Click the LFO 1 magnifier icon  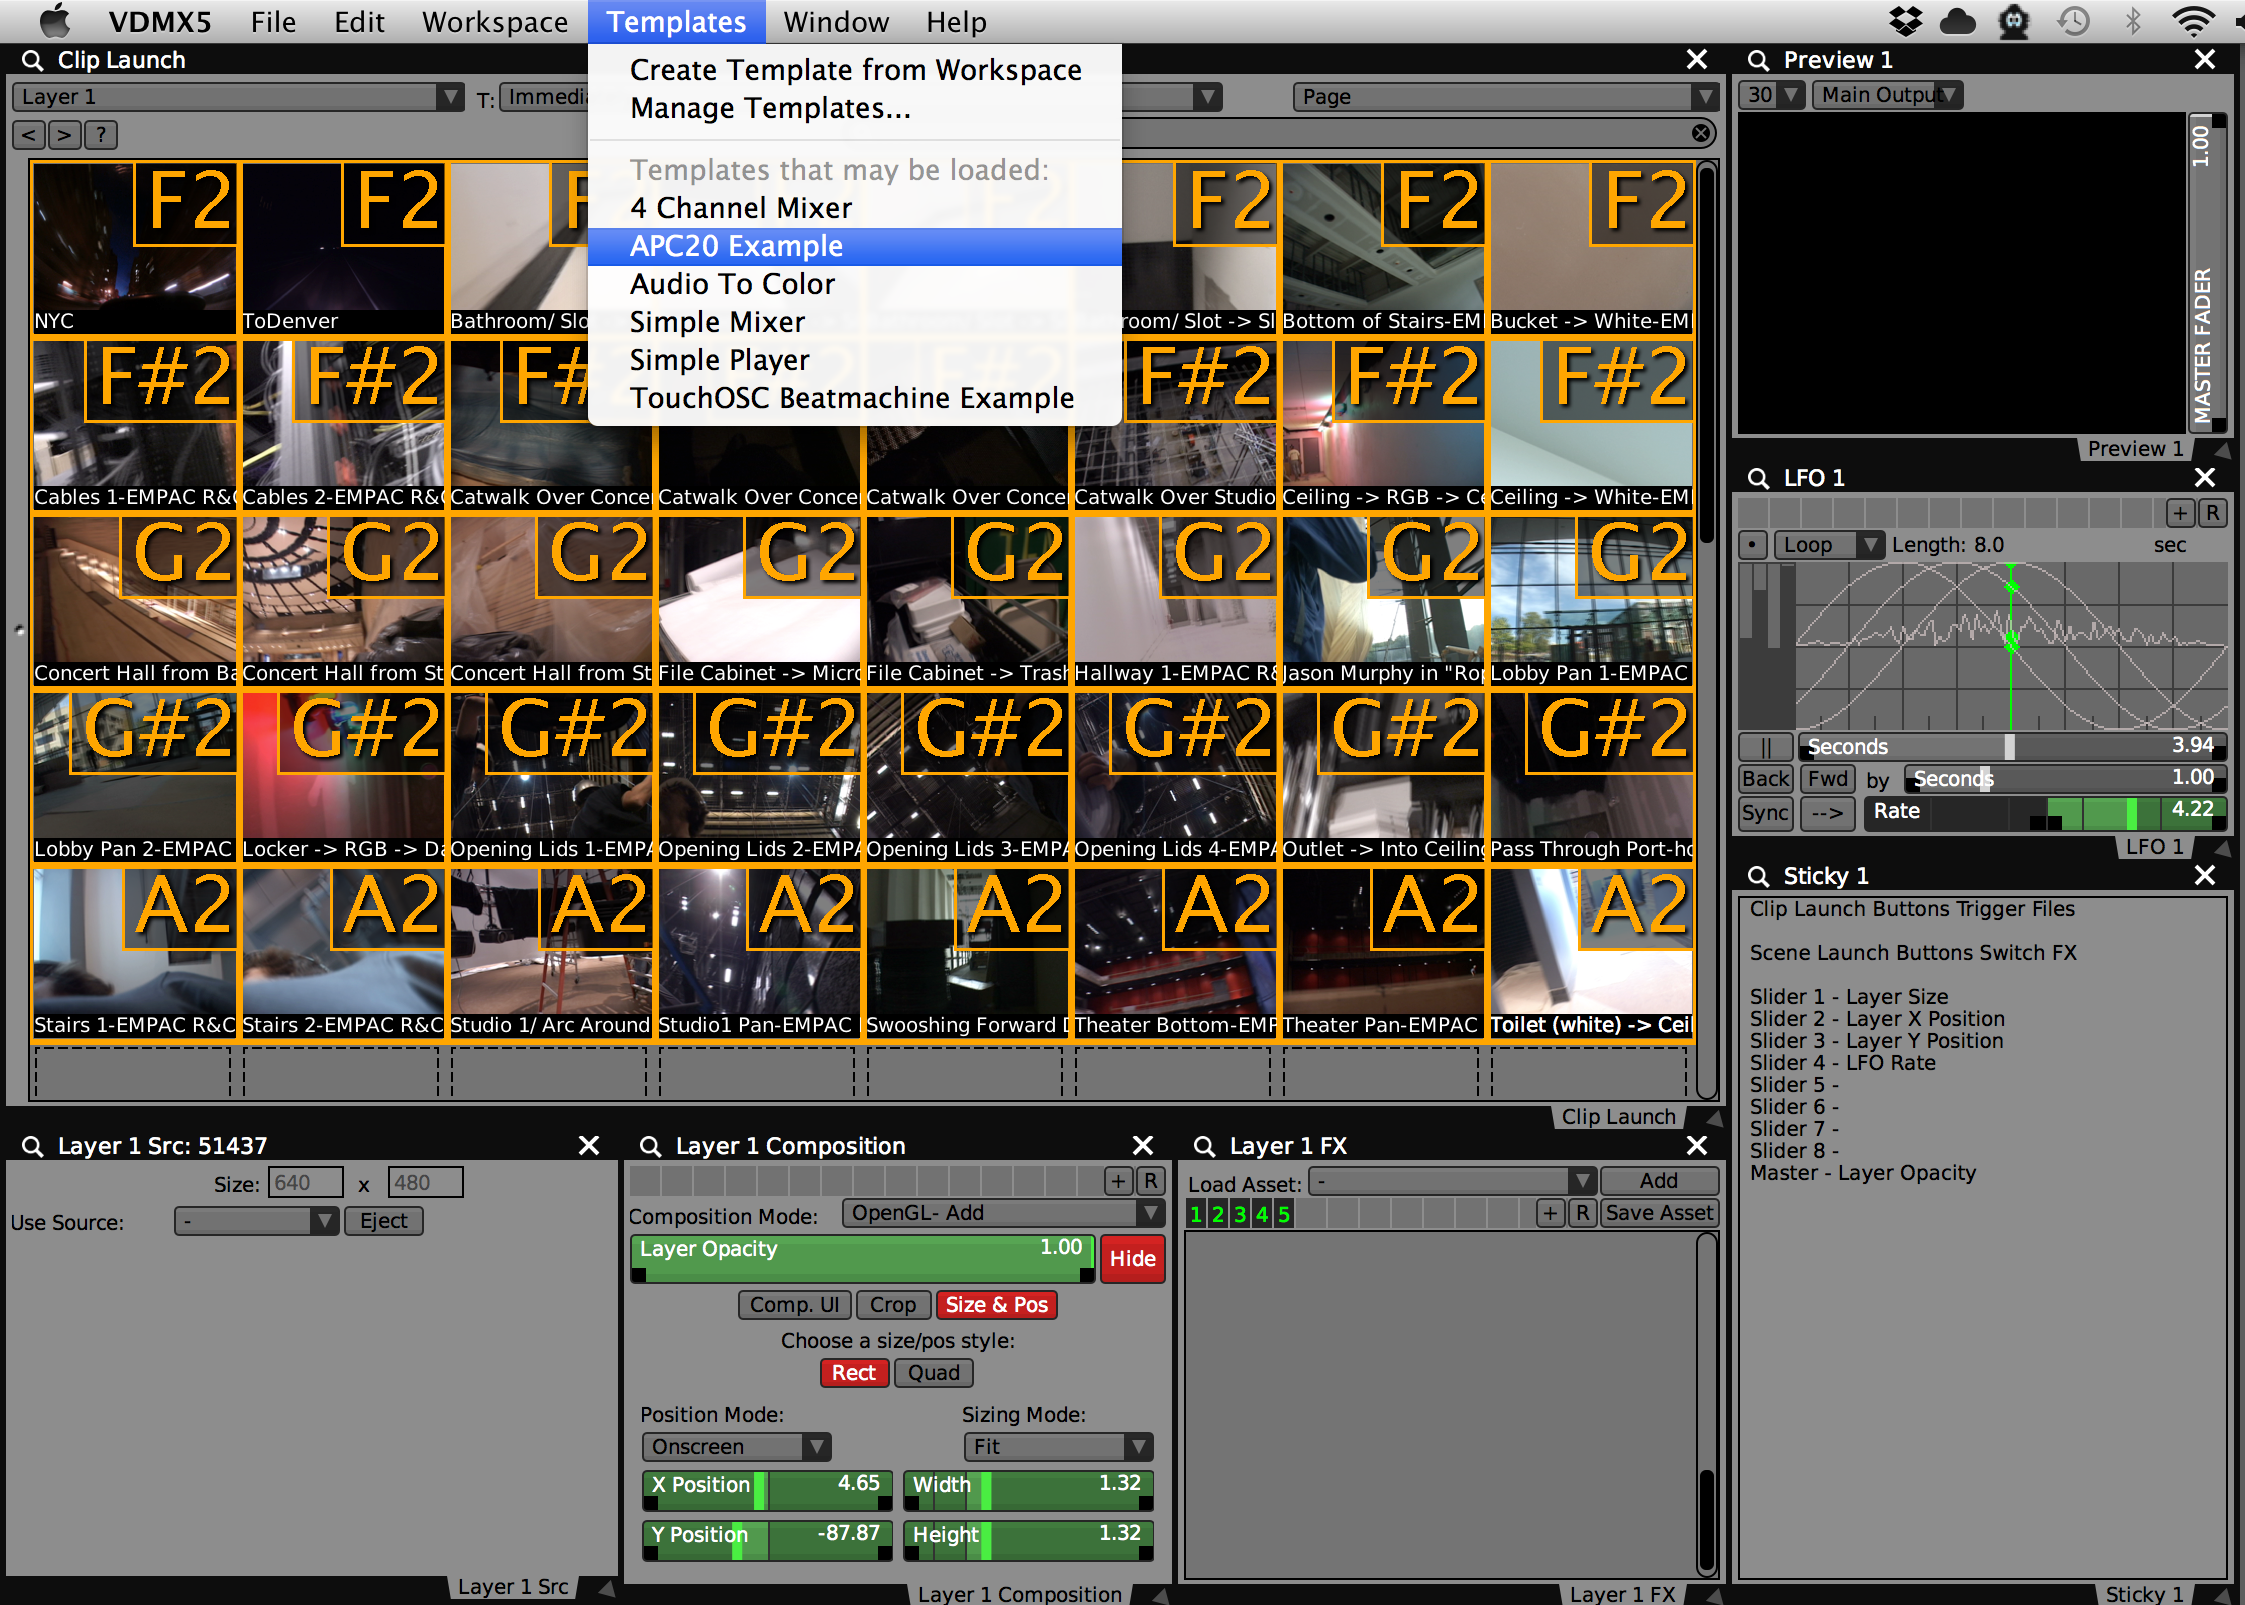[x=1758, y=478]
